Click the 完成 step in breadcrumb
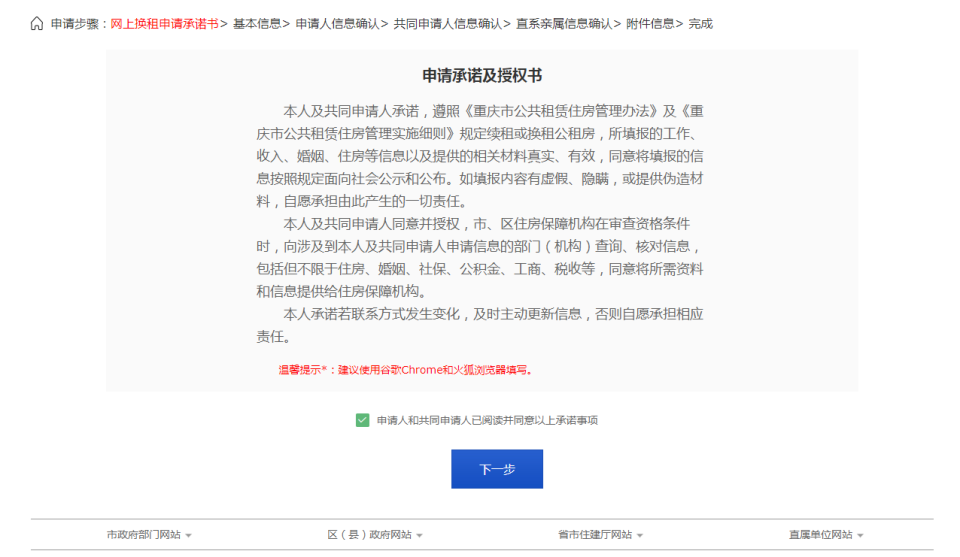 (700, 24)
